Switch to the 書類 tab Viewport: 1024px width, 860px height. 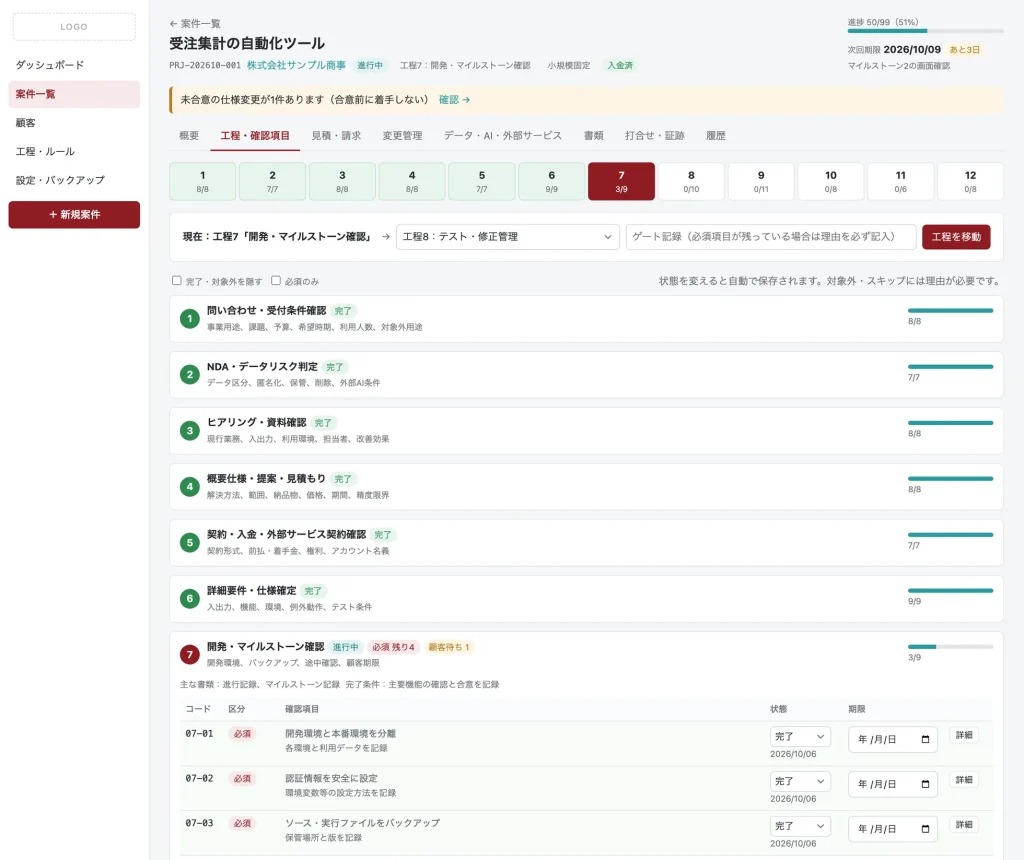click(593, 136)
